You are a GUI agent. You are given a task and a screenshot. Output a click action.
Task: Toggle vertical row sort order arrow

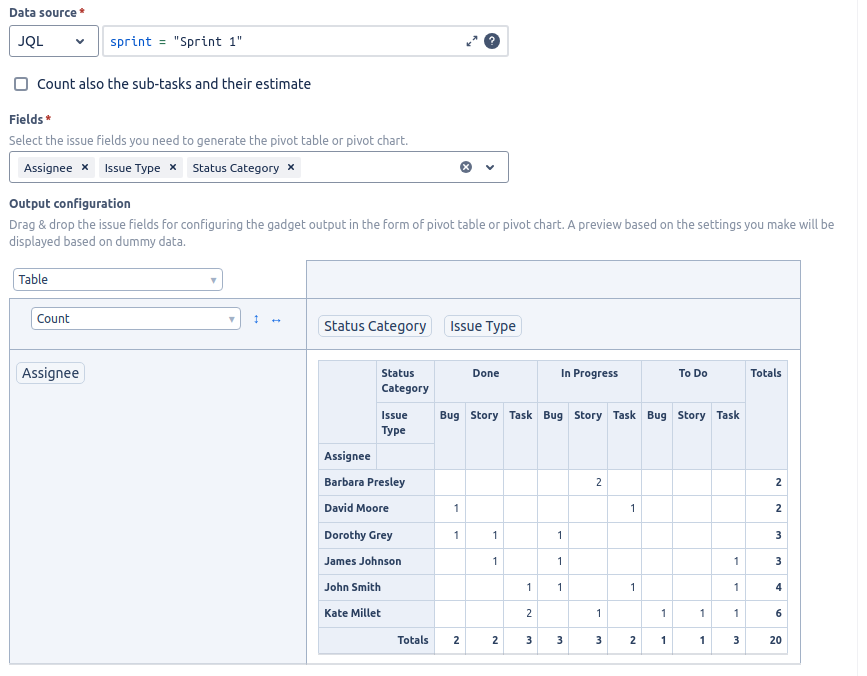[256, 319]
